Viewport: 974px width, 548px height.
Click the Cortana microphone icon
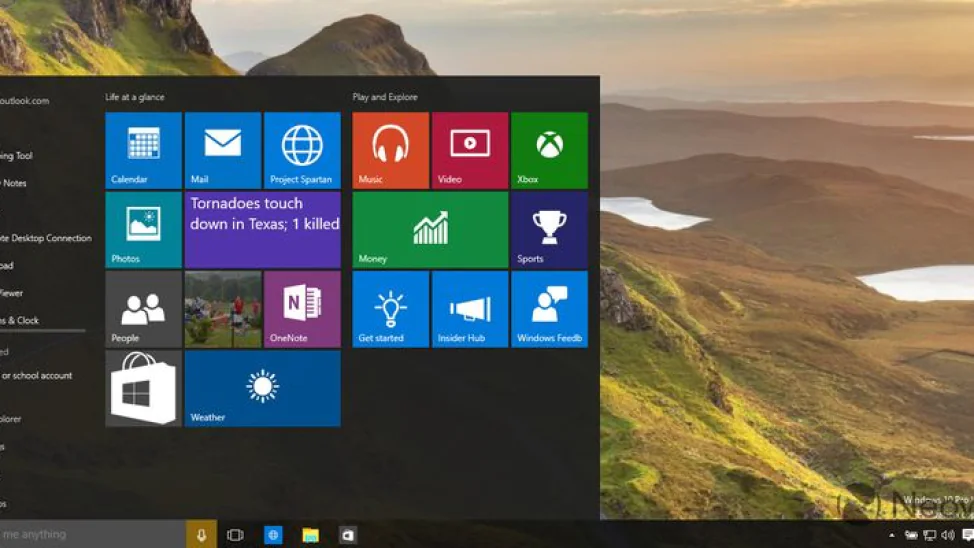(201, 534)
